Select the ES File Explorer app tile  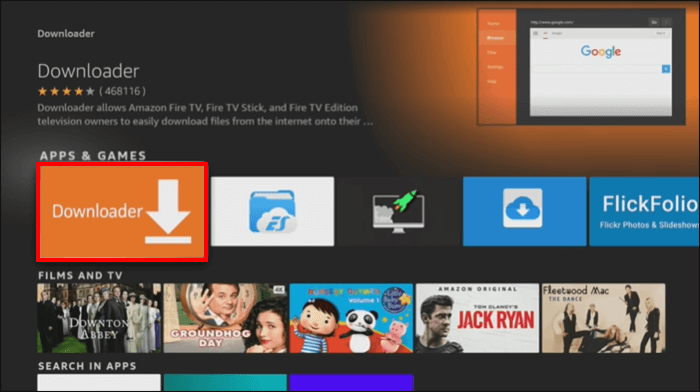point(272,211)
